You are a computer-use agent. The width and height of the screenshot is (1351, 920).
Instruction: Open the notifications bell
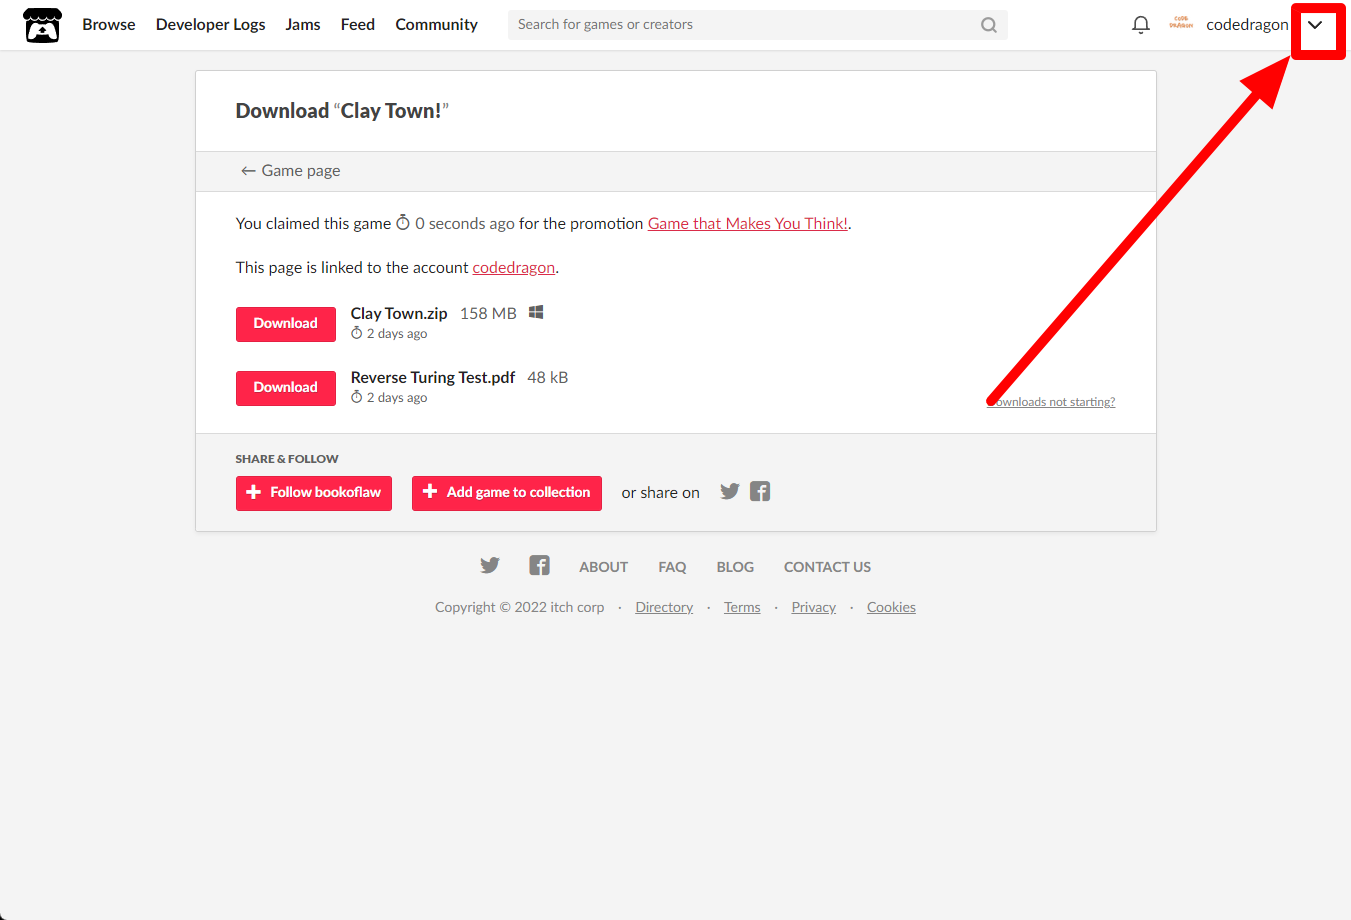(x=1140, y=25)
